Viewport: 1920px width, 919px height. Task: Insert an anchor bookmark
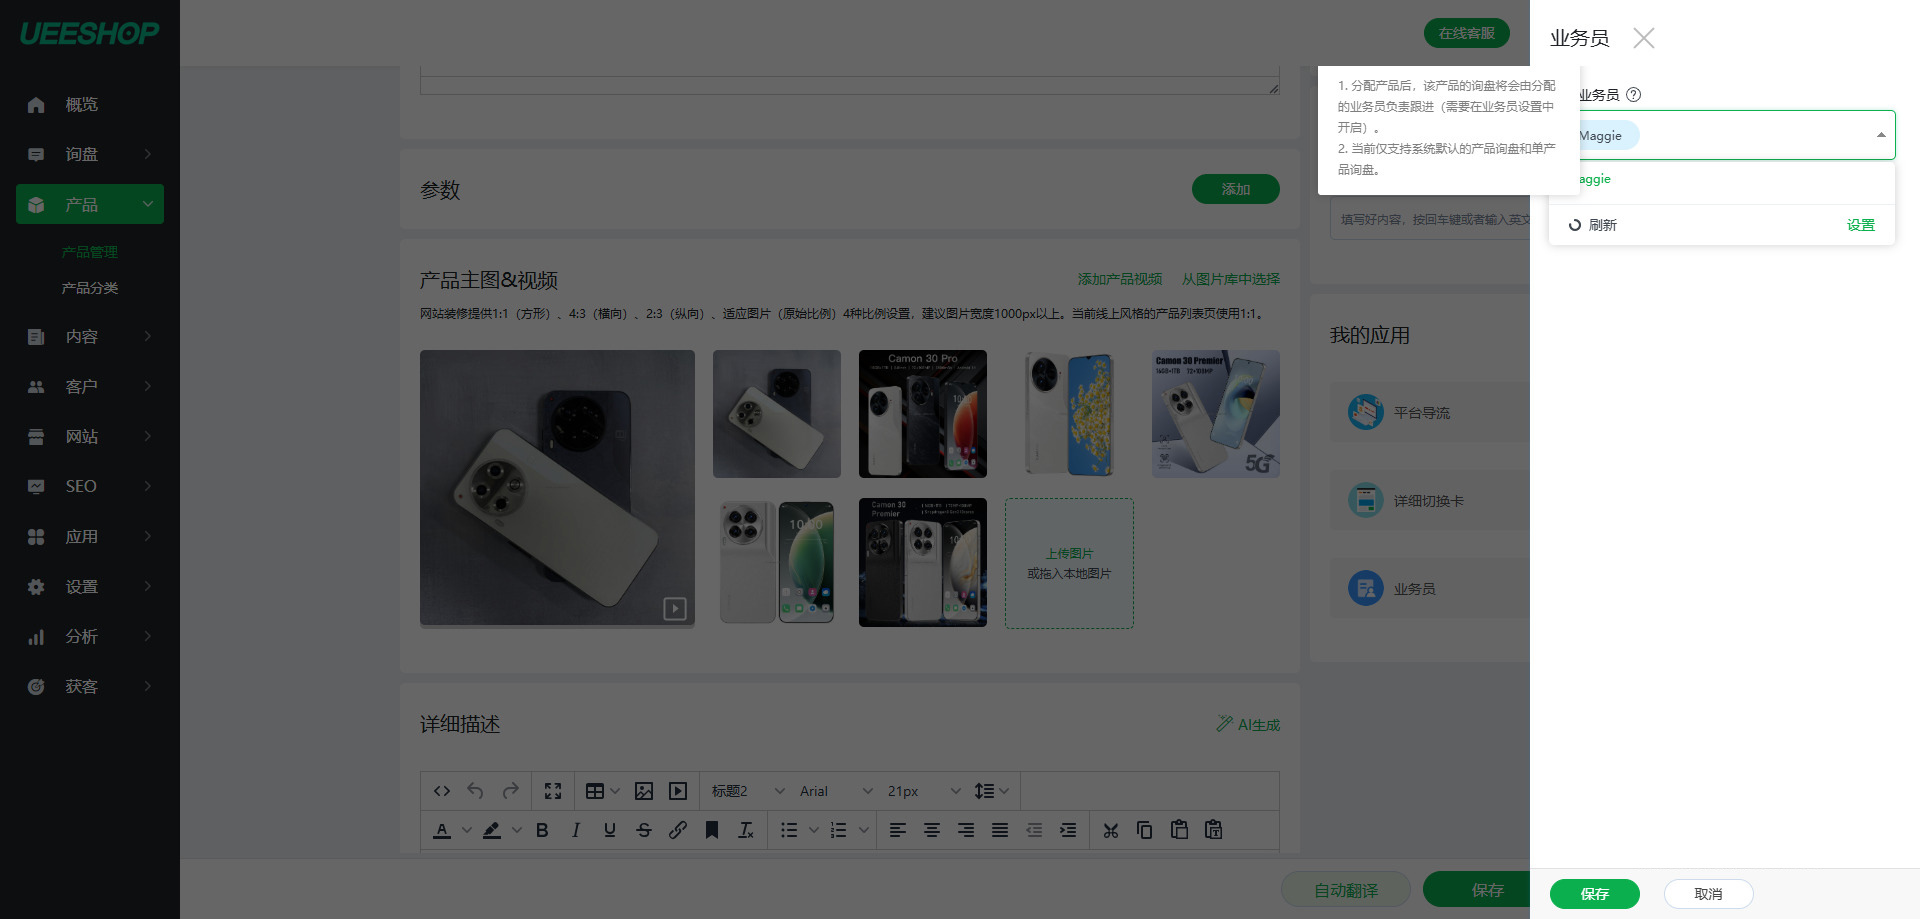click(712, 830)
